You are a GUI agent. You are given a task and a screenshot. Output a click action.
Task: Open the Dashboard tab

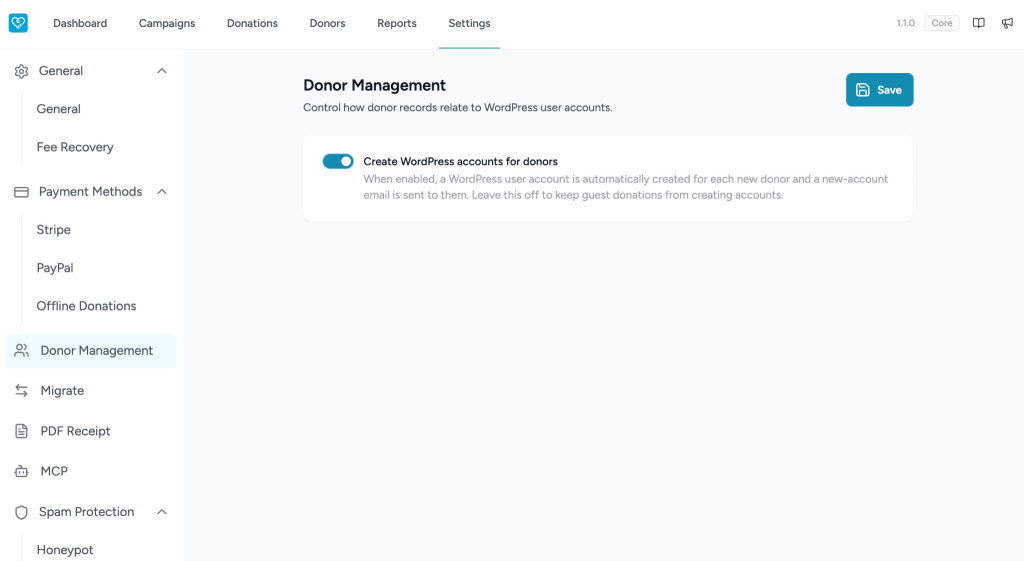point(80,24)
